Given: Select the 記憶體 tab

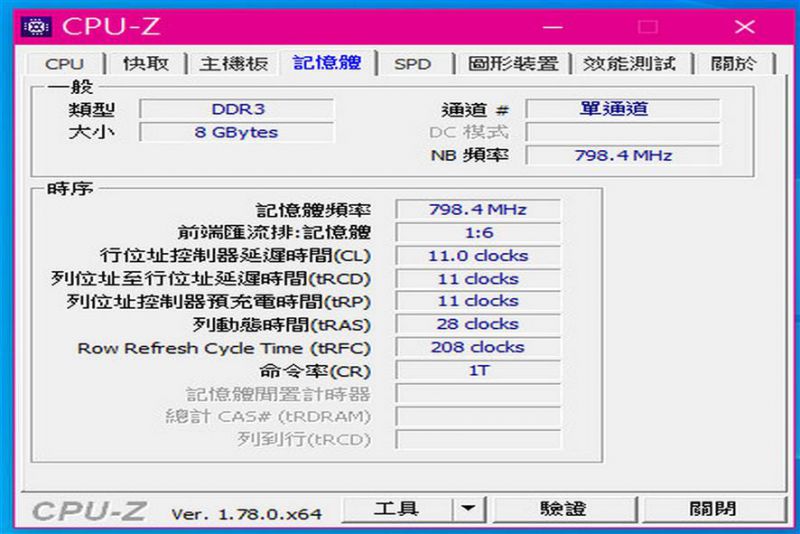Looking at the screenshot, I should 327,63.
